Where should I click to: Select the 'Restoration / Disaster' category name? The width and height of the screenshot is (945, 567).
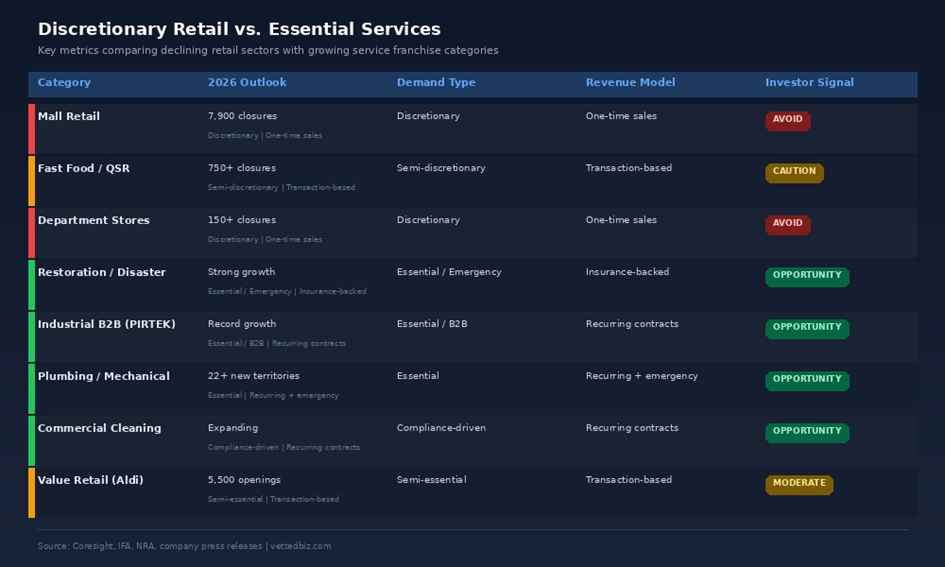coord(101,272)
